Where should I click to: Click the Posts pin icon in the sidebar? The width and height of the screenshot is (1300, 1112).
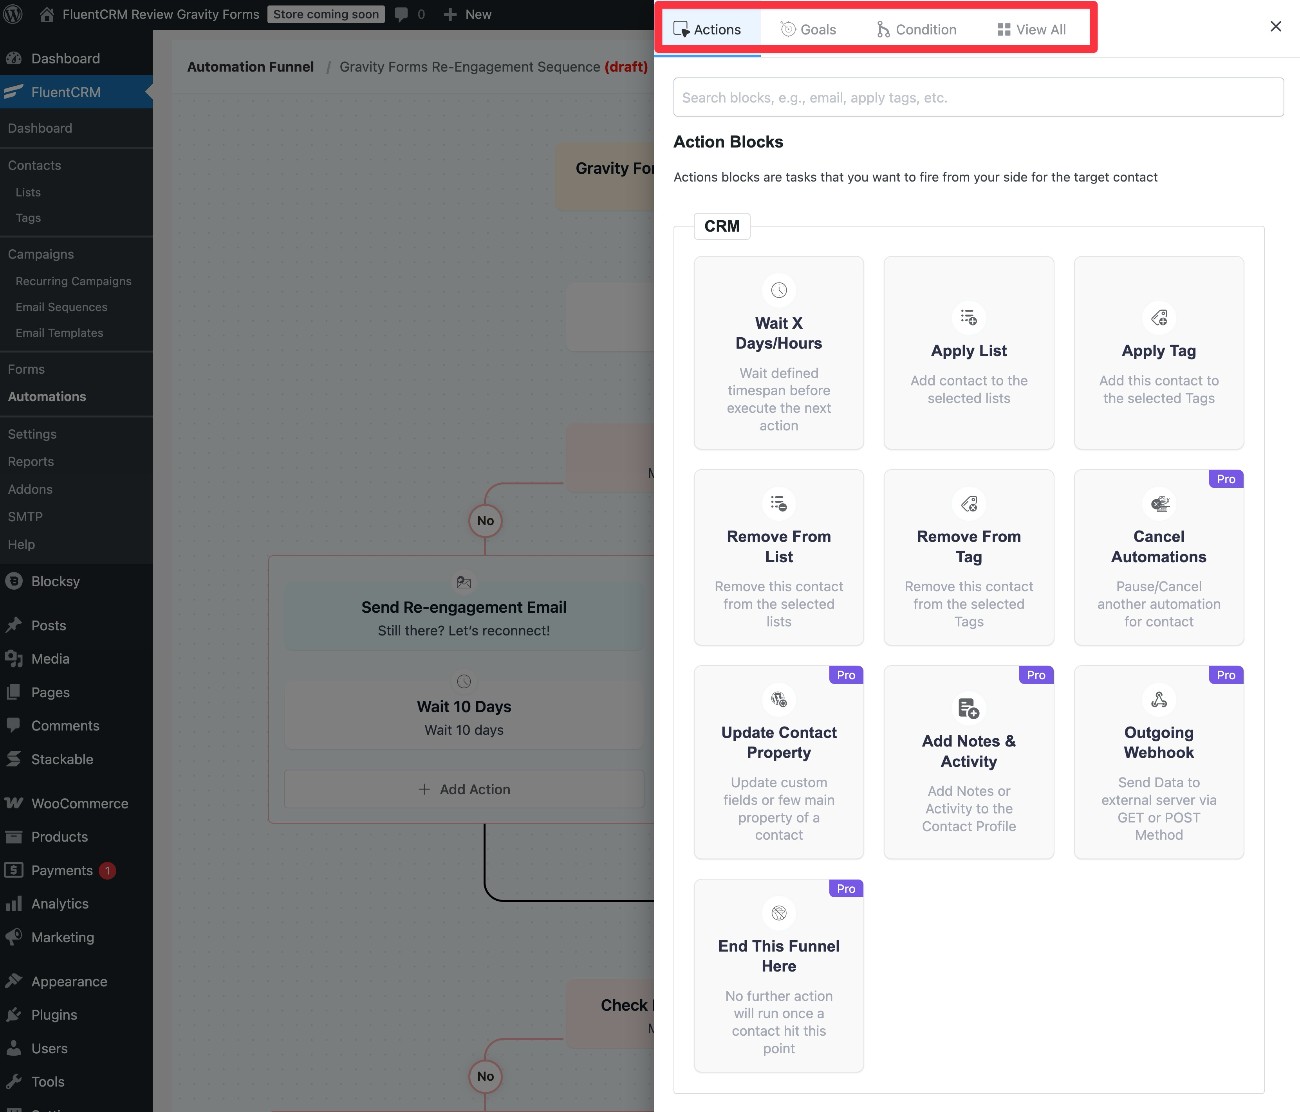click(x=14, y=625)
